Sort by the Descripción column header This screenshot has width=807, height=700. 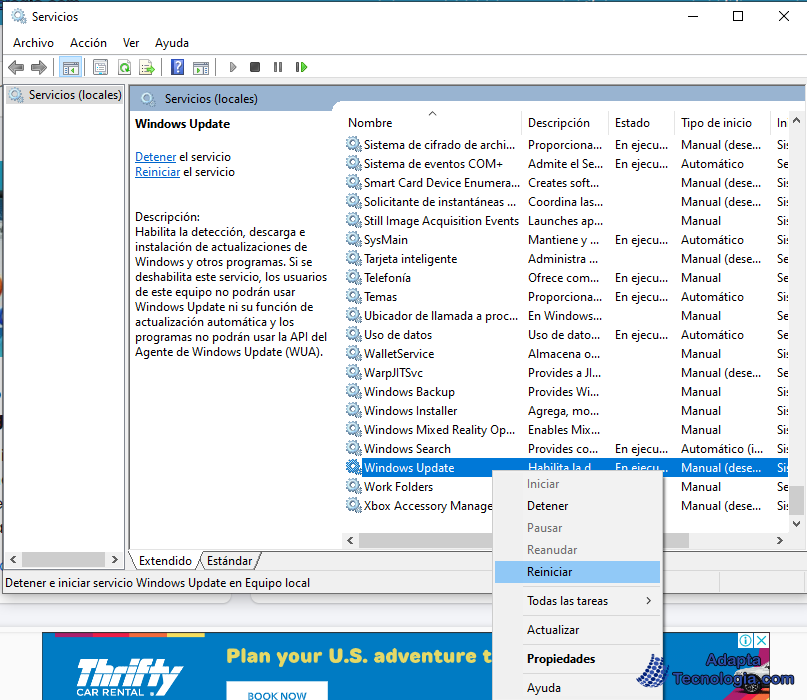pyautogui.click(x=565, y=123)
